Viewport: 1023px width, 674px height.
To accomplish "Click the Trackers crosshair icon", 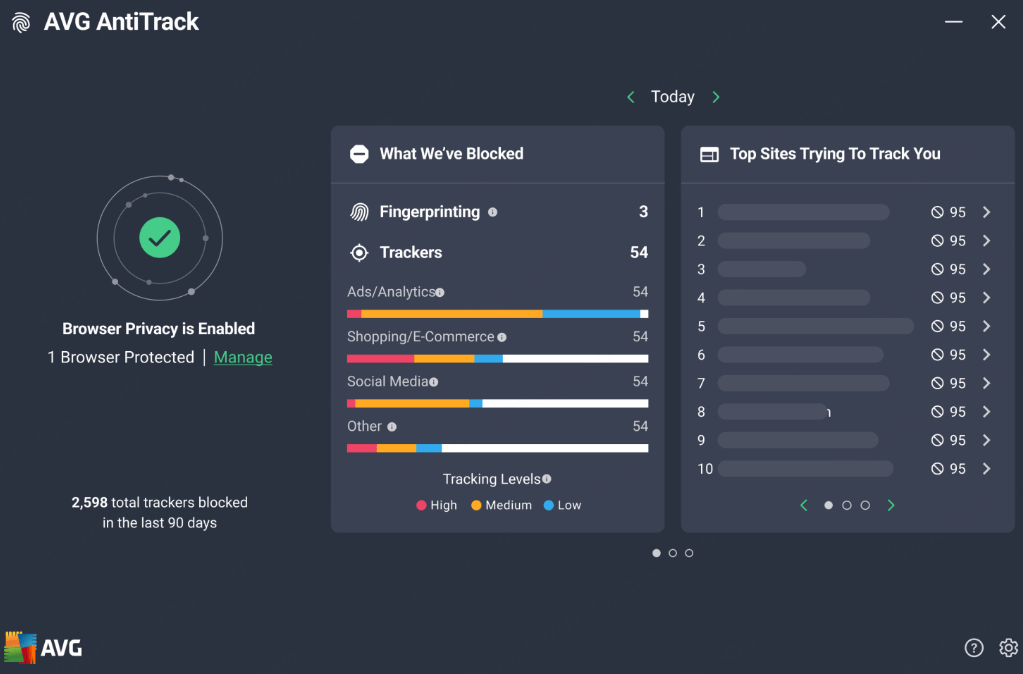I will pyautogui.click(x=359, y=253).
